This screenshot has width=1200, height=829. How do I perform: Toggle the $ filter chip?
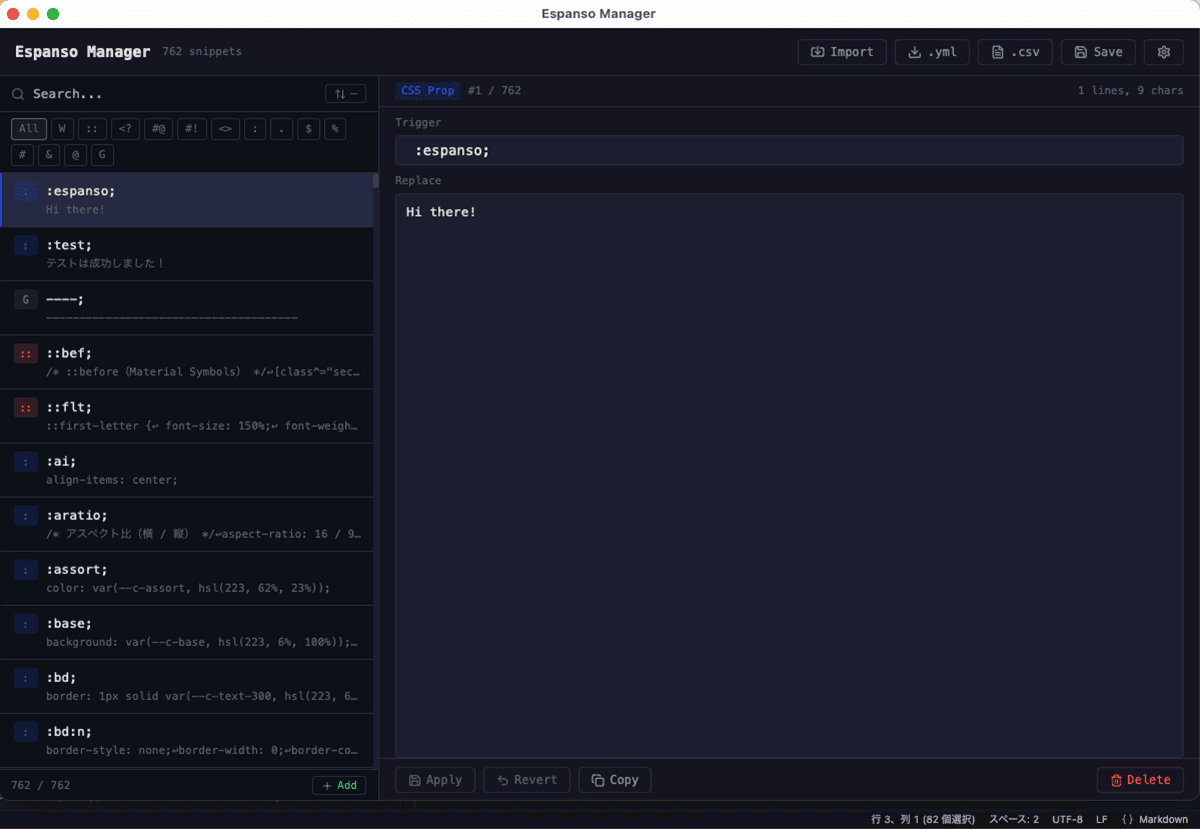[309, 129]
